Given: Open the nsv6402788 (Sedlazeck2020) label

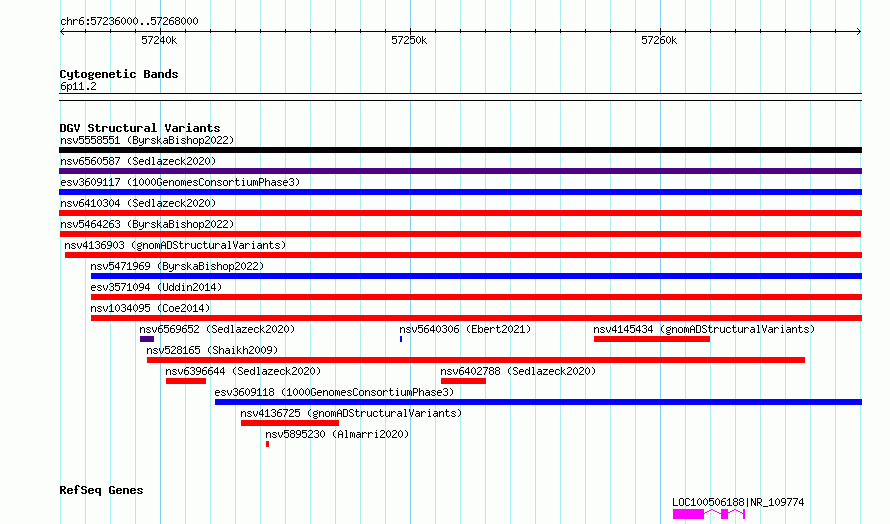Looking at the screenshot, I should point(518,371).
